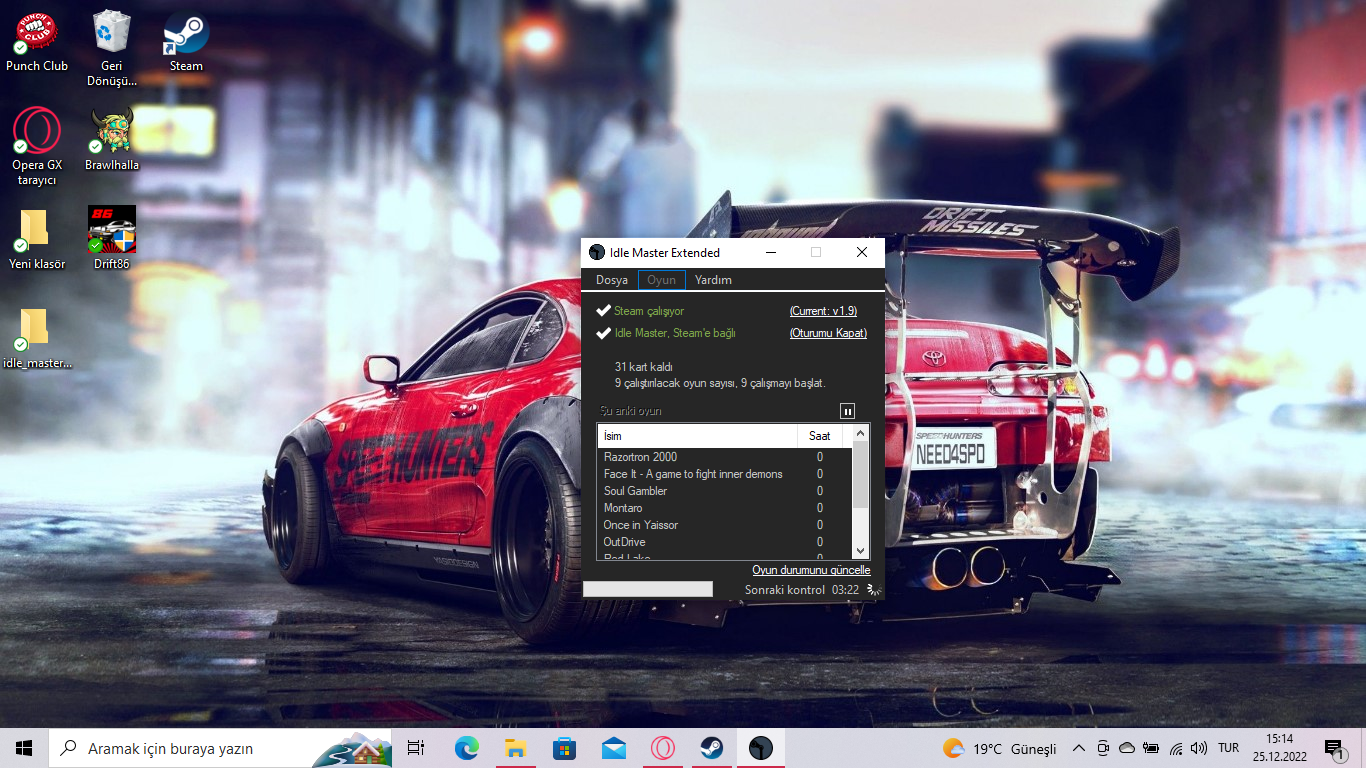This screenshot has width=1366, height=768.
Task: Open the notification center icon
Action: (x=1334, y=748)
